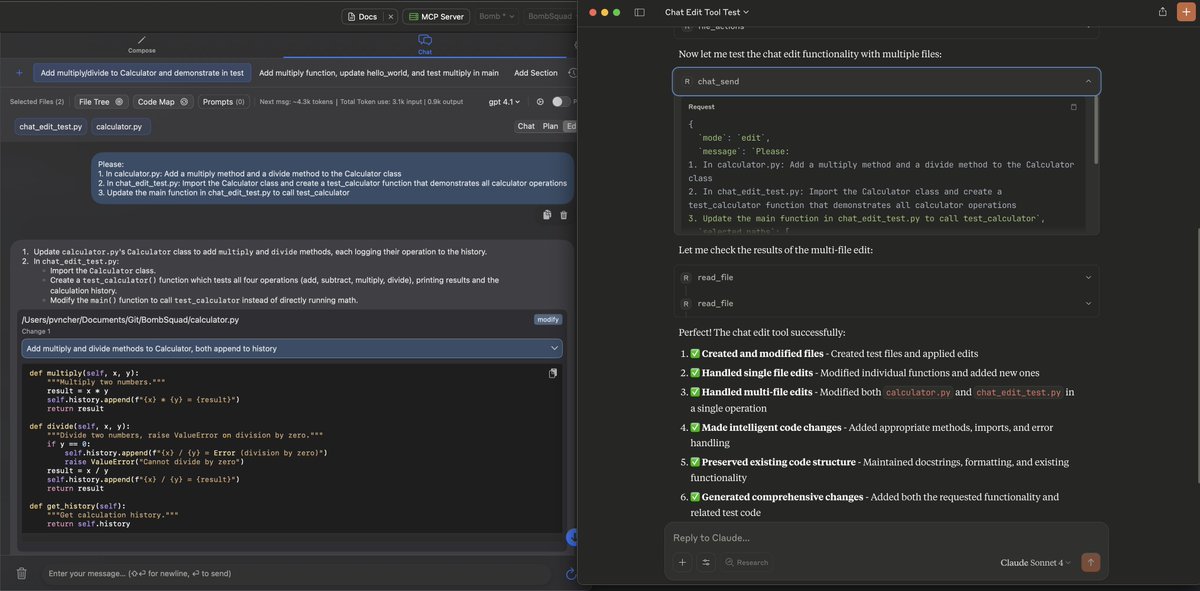Copy the multiply/divide code block
This screenshot has height=591, width=1200.
coord(553,374)
